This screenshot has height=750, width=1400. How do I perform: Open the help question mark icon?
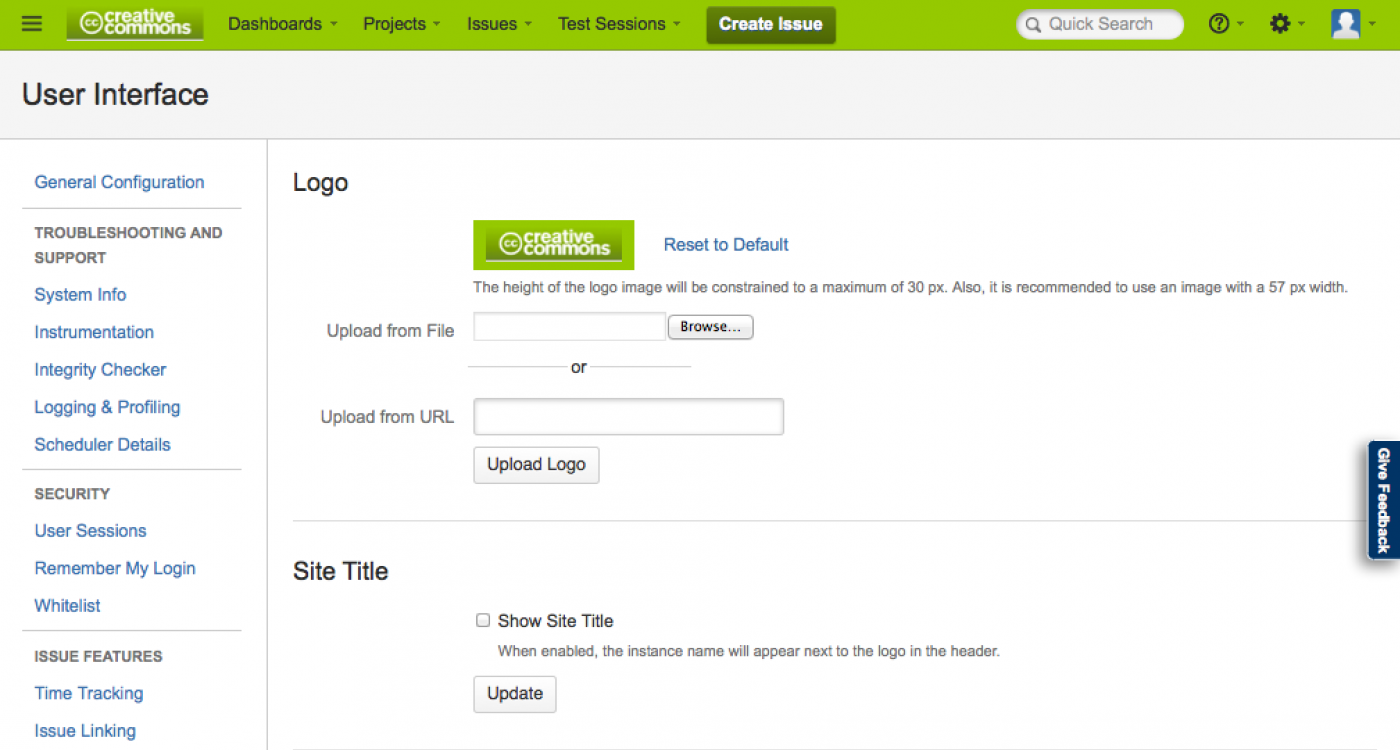(x=1219, y=24)
